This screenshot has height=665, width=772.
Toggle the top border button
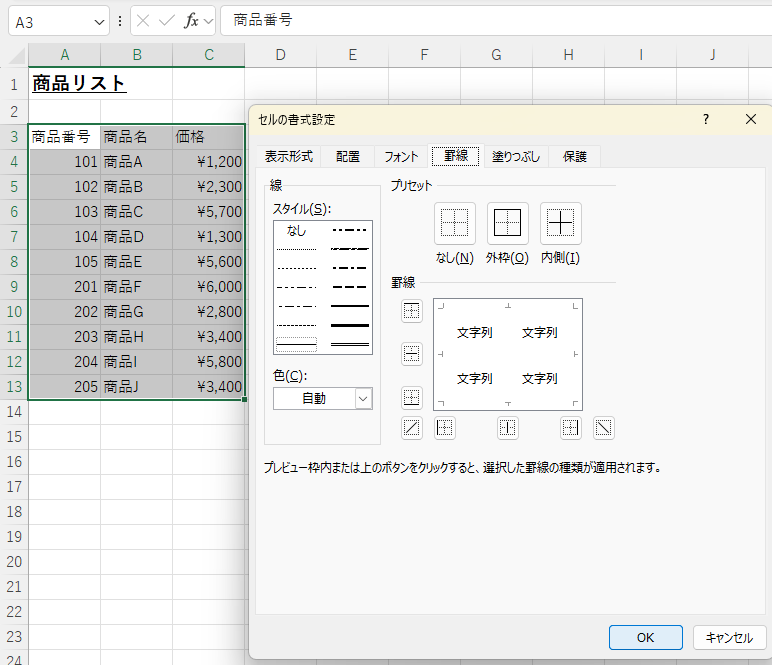pos(412,311)
